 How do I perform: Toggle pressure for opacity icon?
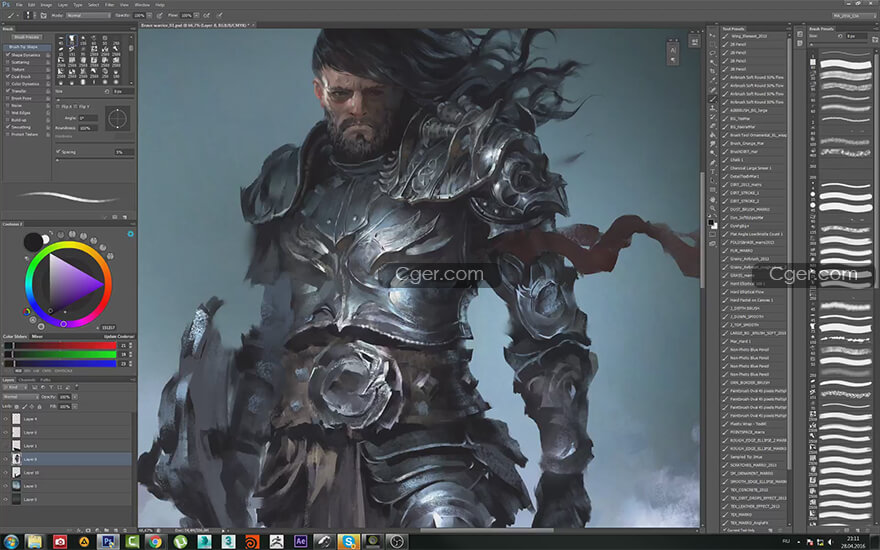160,15
